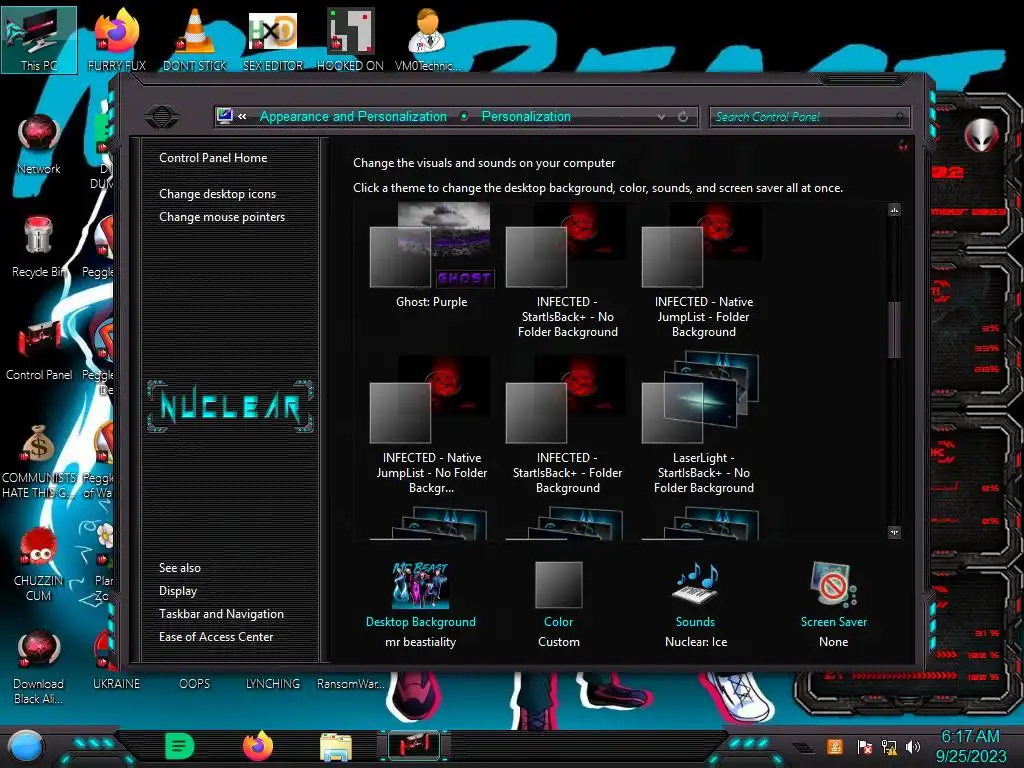Open HOOKED ON desktop shortcut

pos(350,39)
